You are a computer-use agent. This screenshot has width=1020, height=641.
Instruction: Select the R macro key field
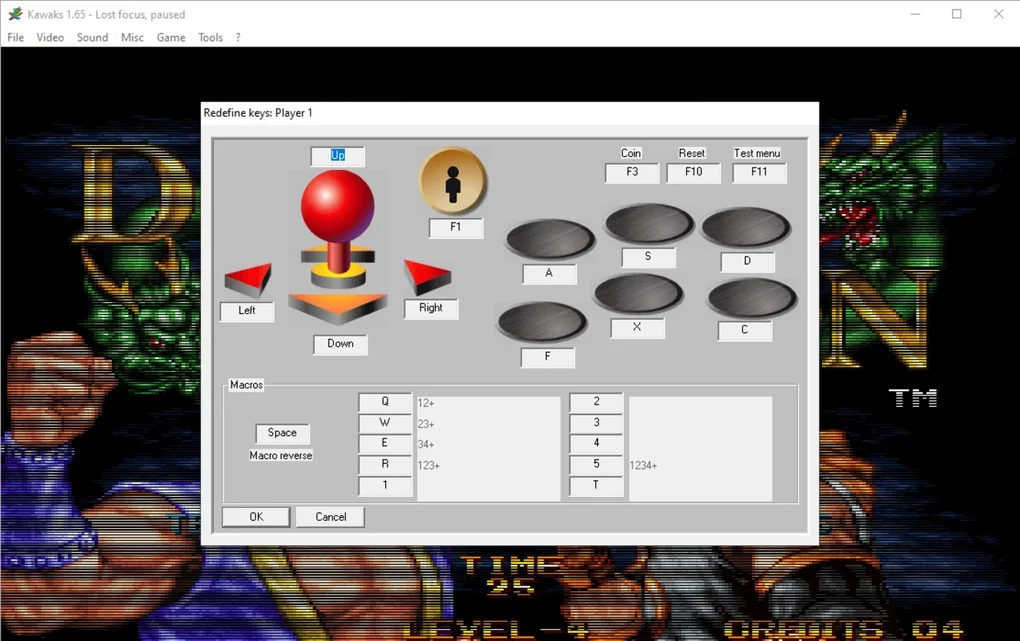tap(385, 465)
